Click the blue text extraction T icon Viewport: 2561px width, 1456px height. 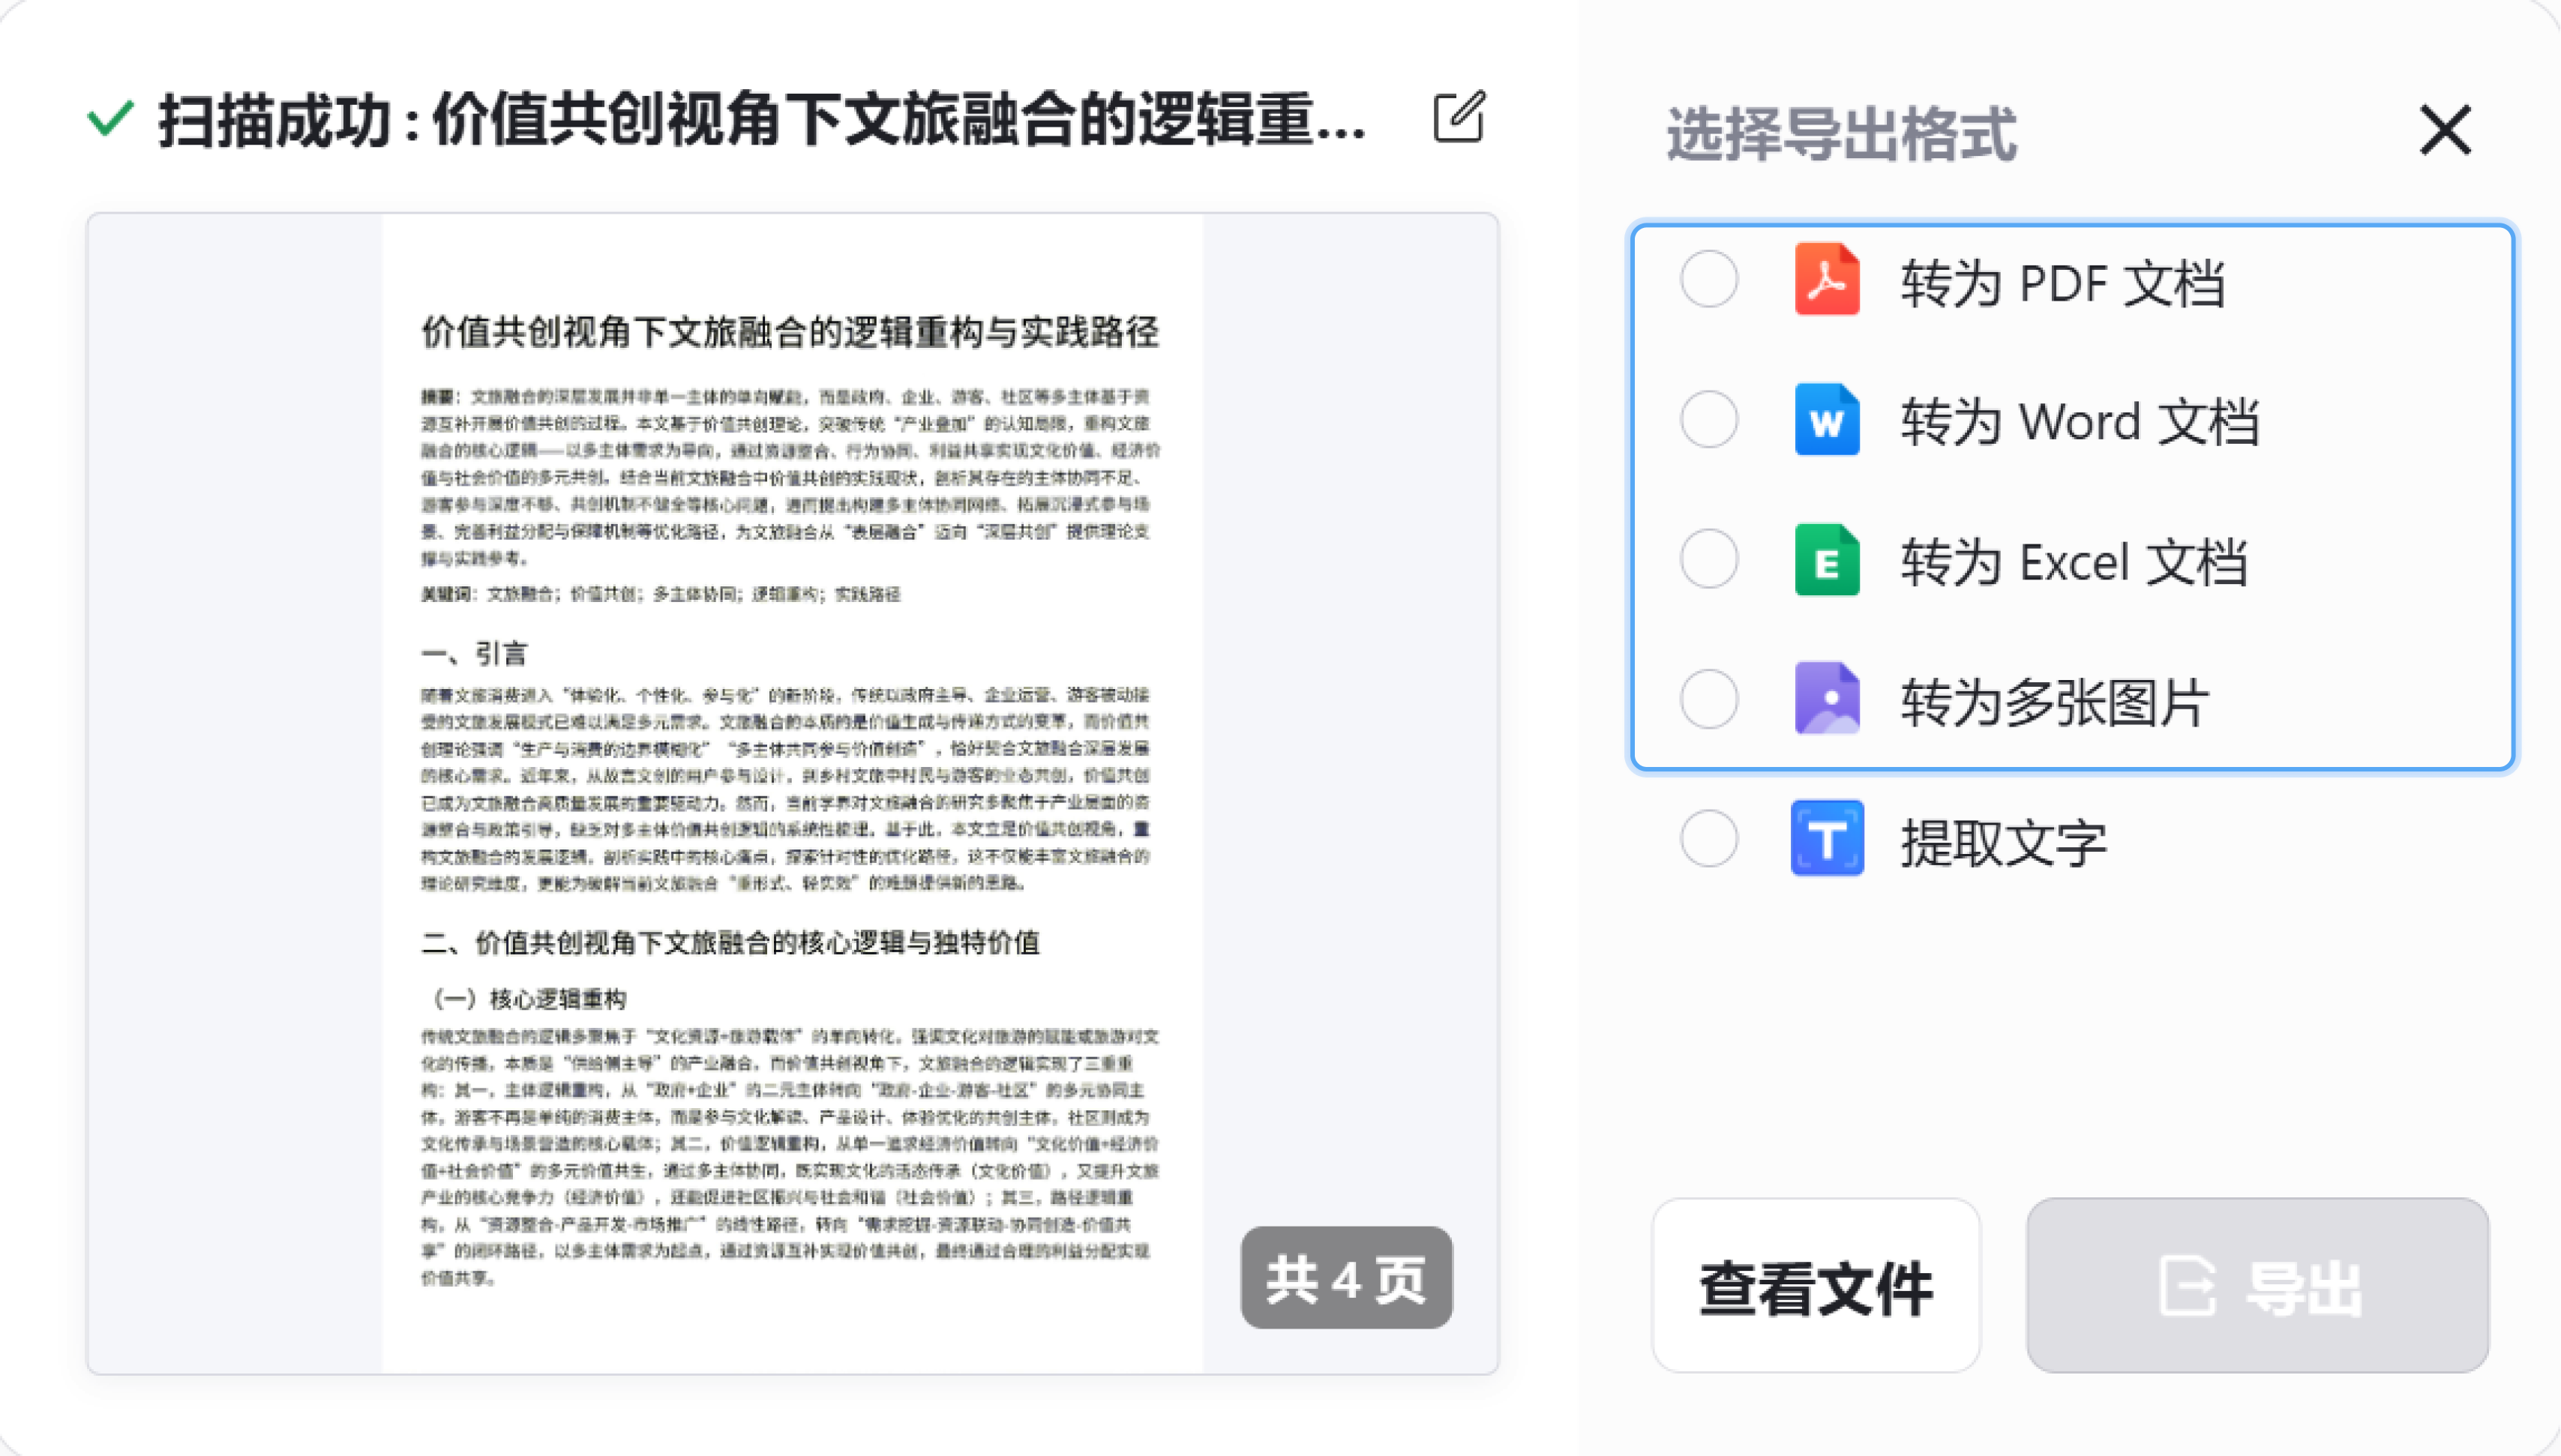click(1827, 839)
